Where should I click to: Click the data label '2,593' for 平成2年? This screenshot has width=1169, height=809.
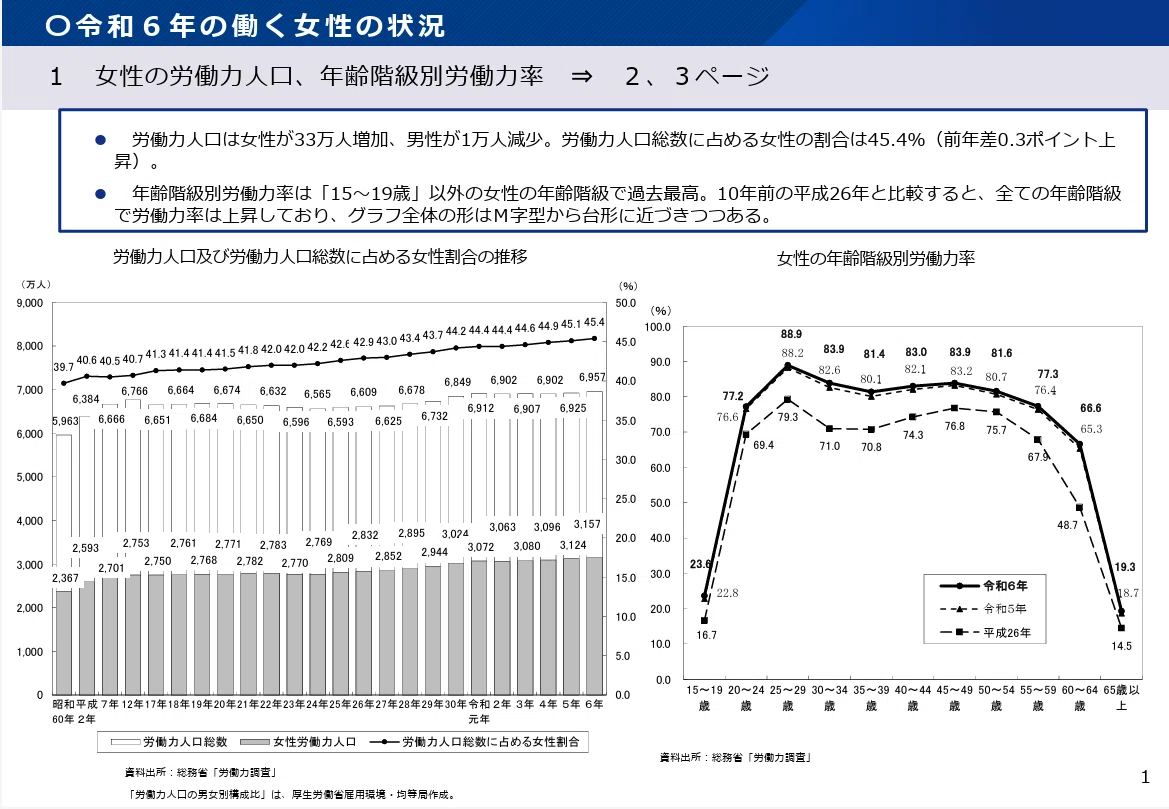pos(86,548)
